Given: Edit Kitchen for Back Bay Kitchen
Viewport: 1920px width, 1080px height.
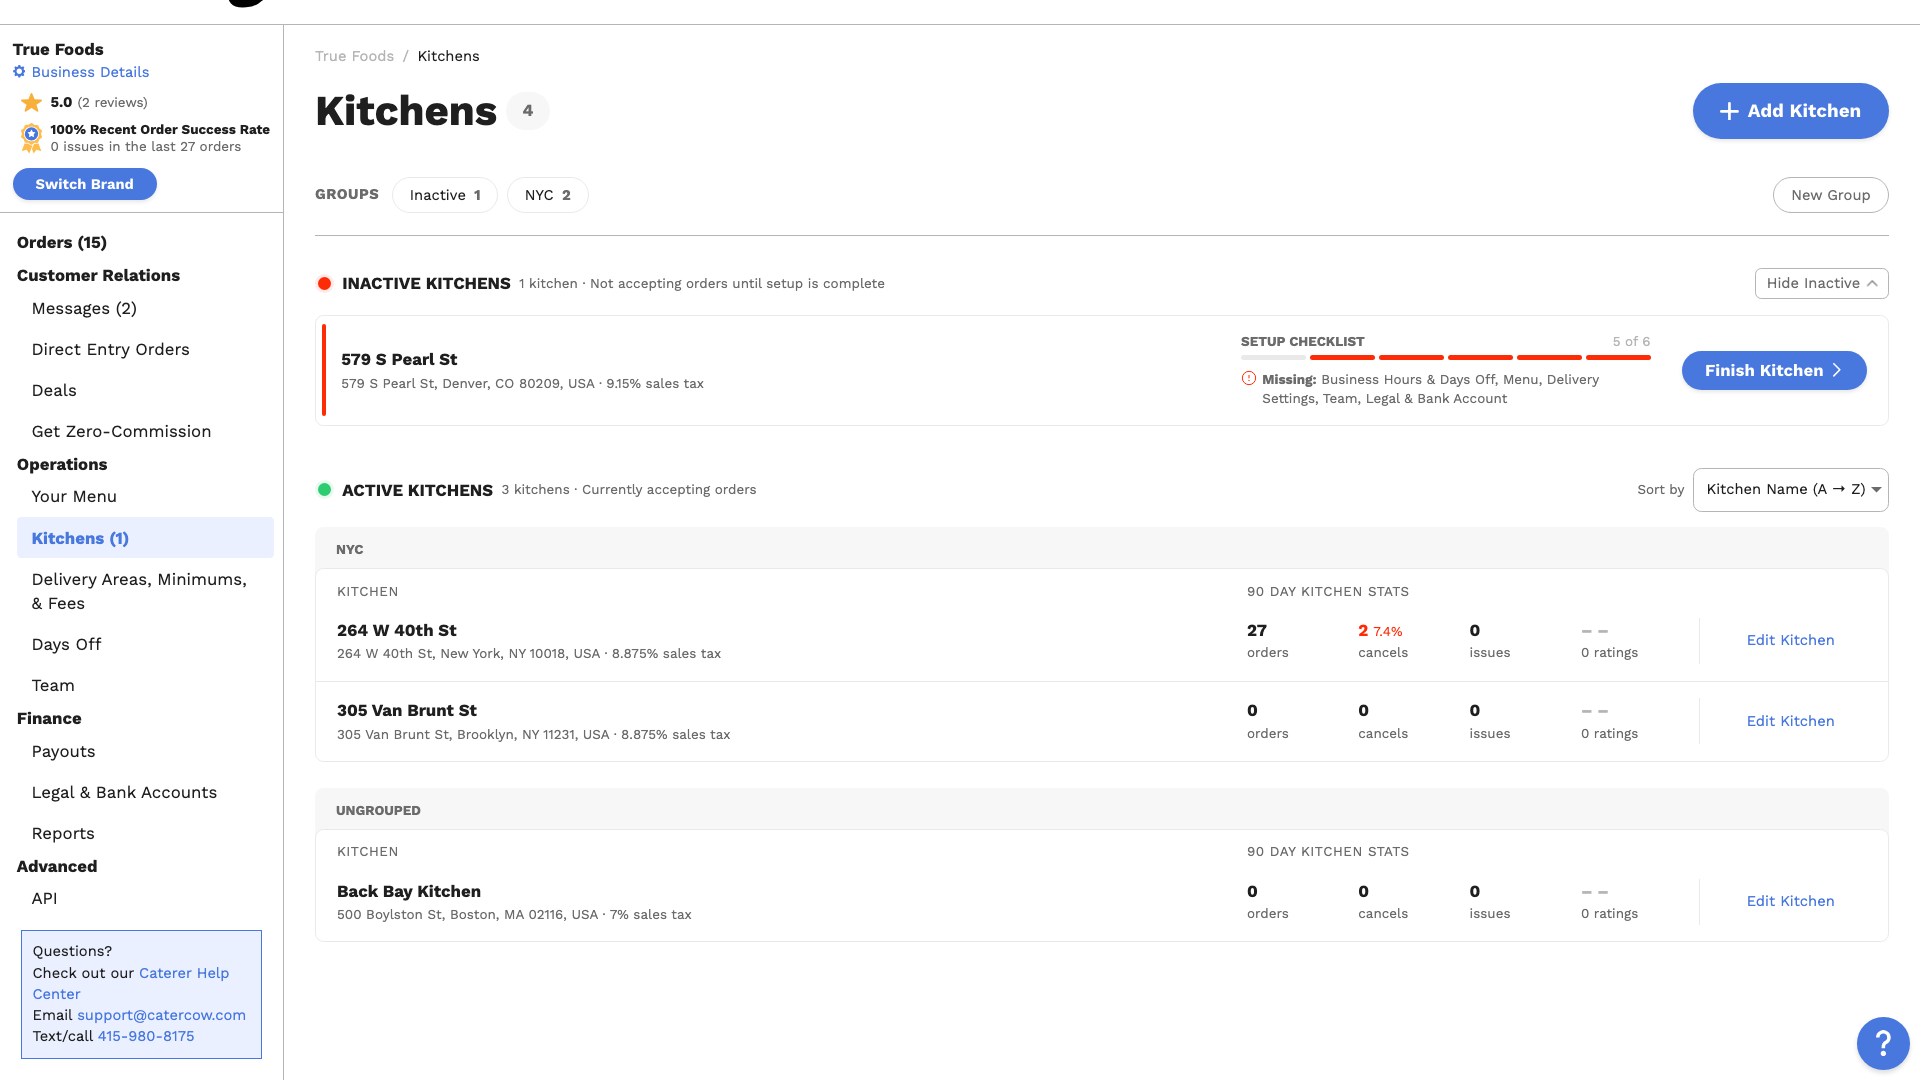Looking at the screenshot, I should [x=1790, y=901].
